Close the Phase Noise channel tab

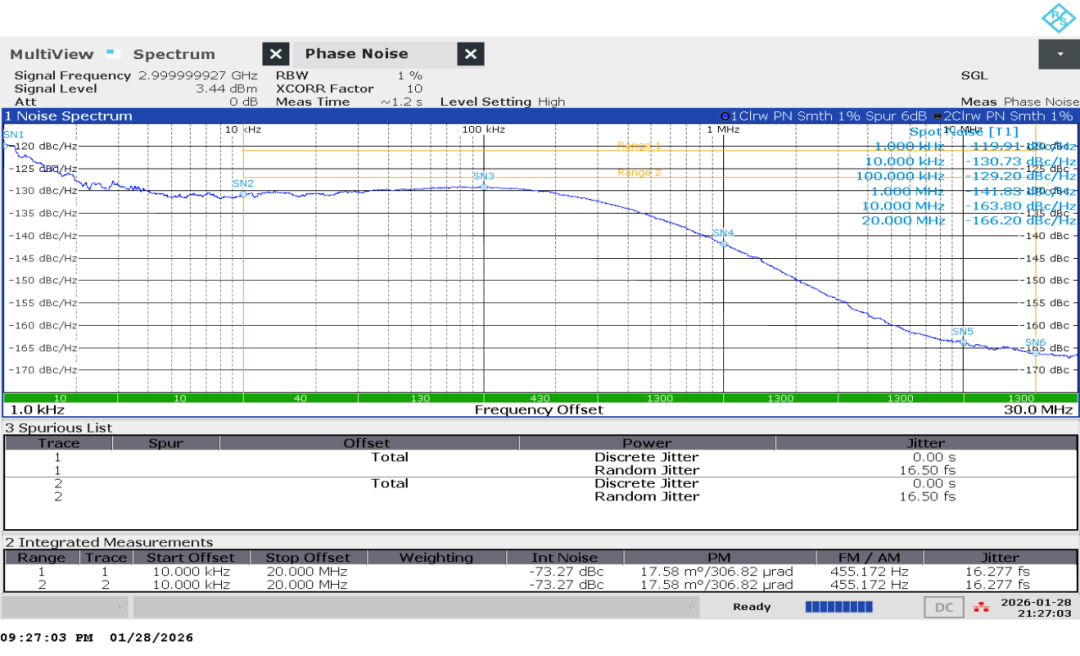pos(470,54)
